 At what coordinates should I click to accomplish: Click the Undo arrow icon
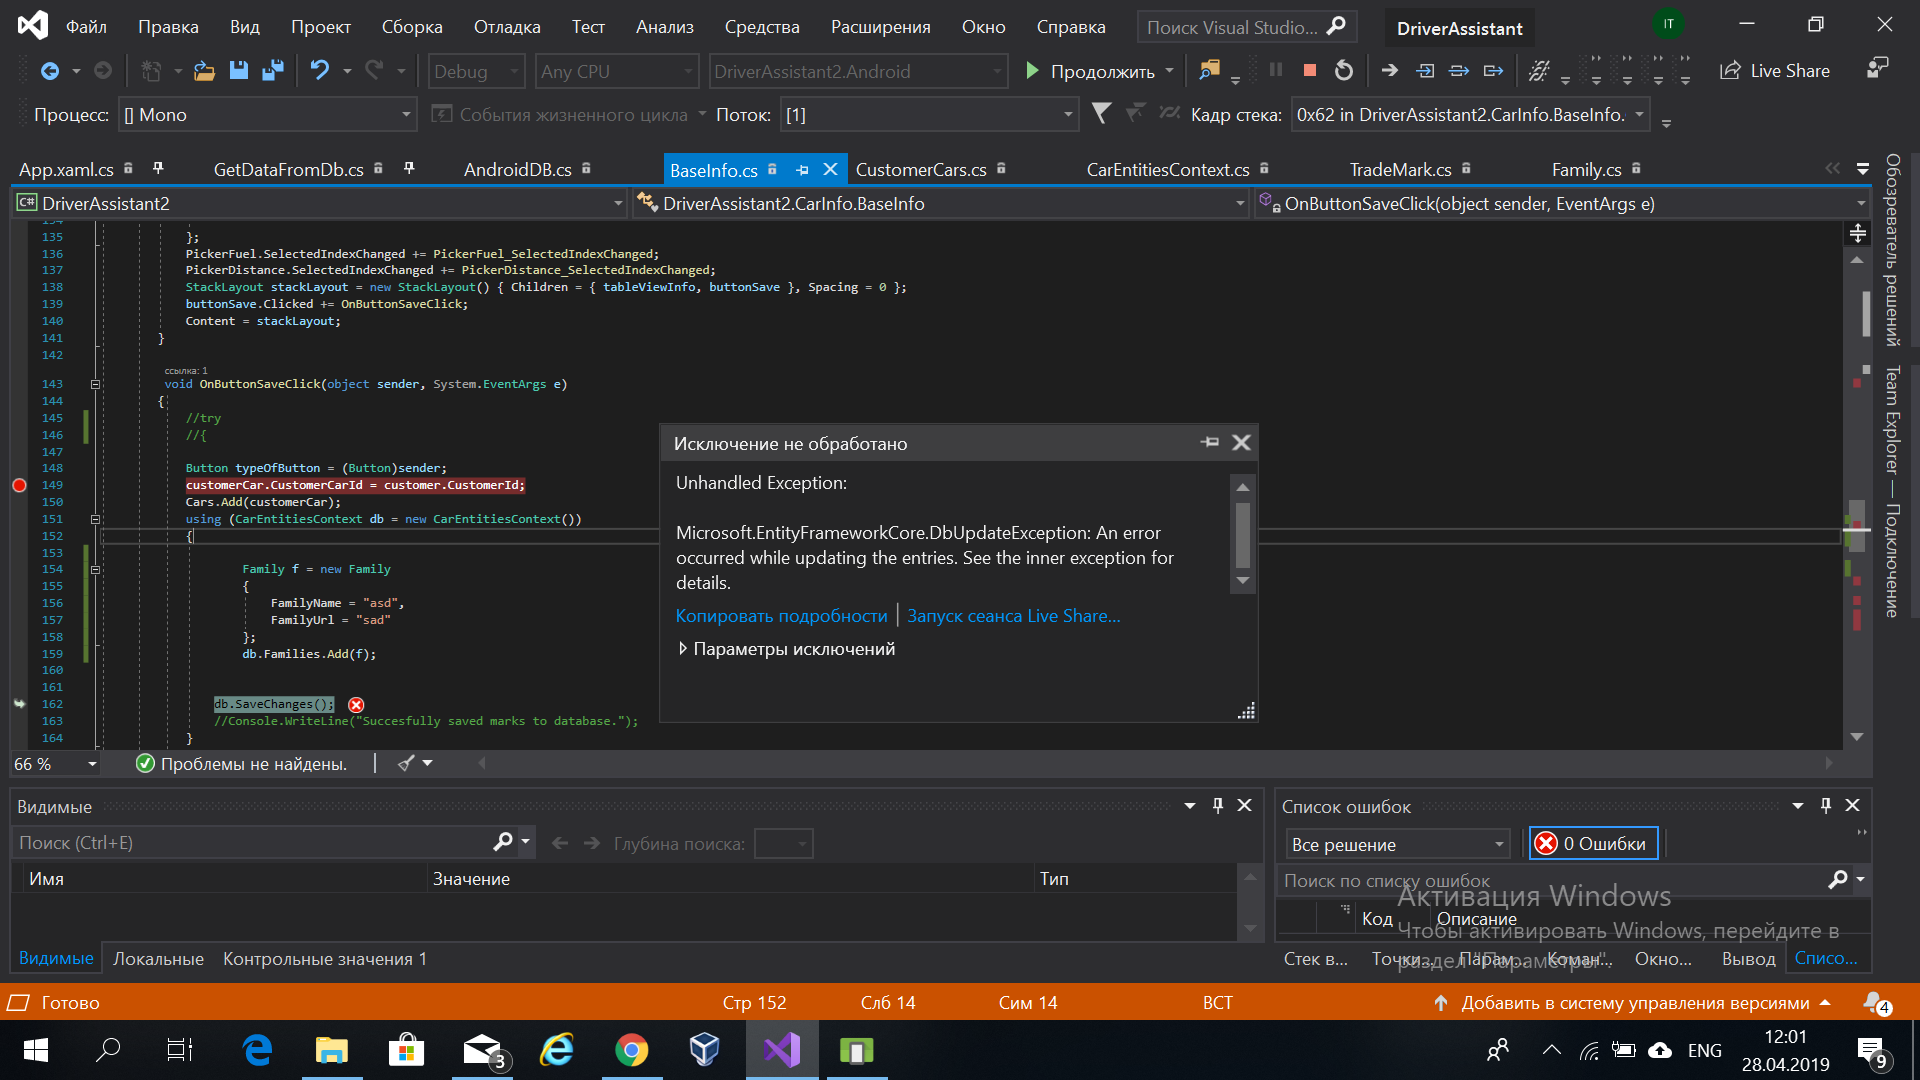pyautogui.click(x=320, y=71)
